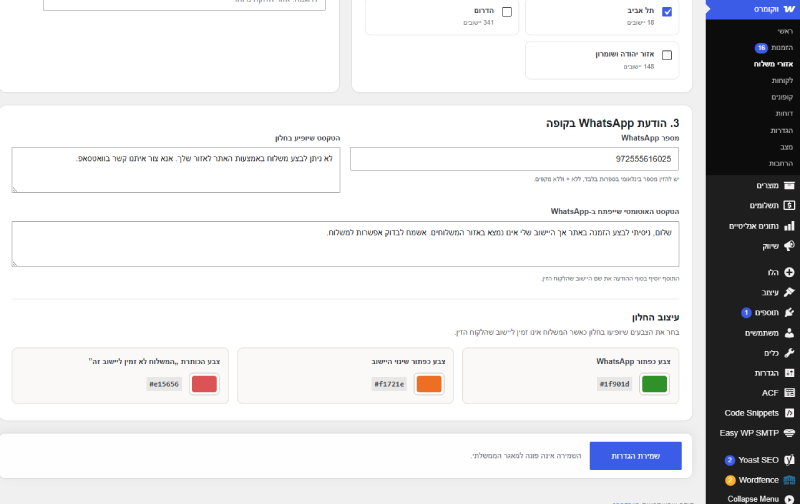Open the קופונים coupons submenu item
The image size is (800, 504).
tap(782, 97)
